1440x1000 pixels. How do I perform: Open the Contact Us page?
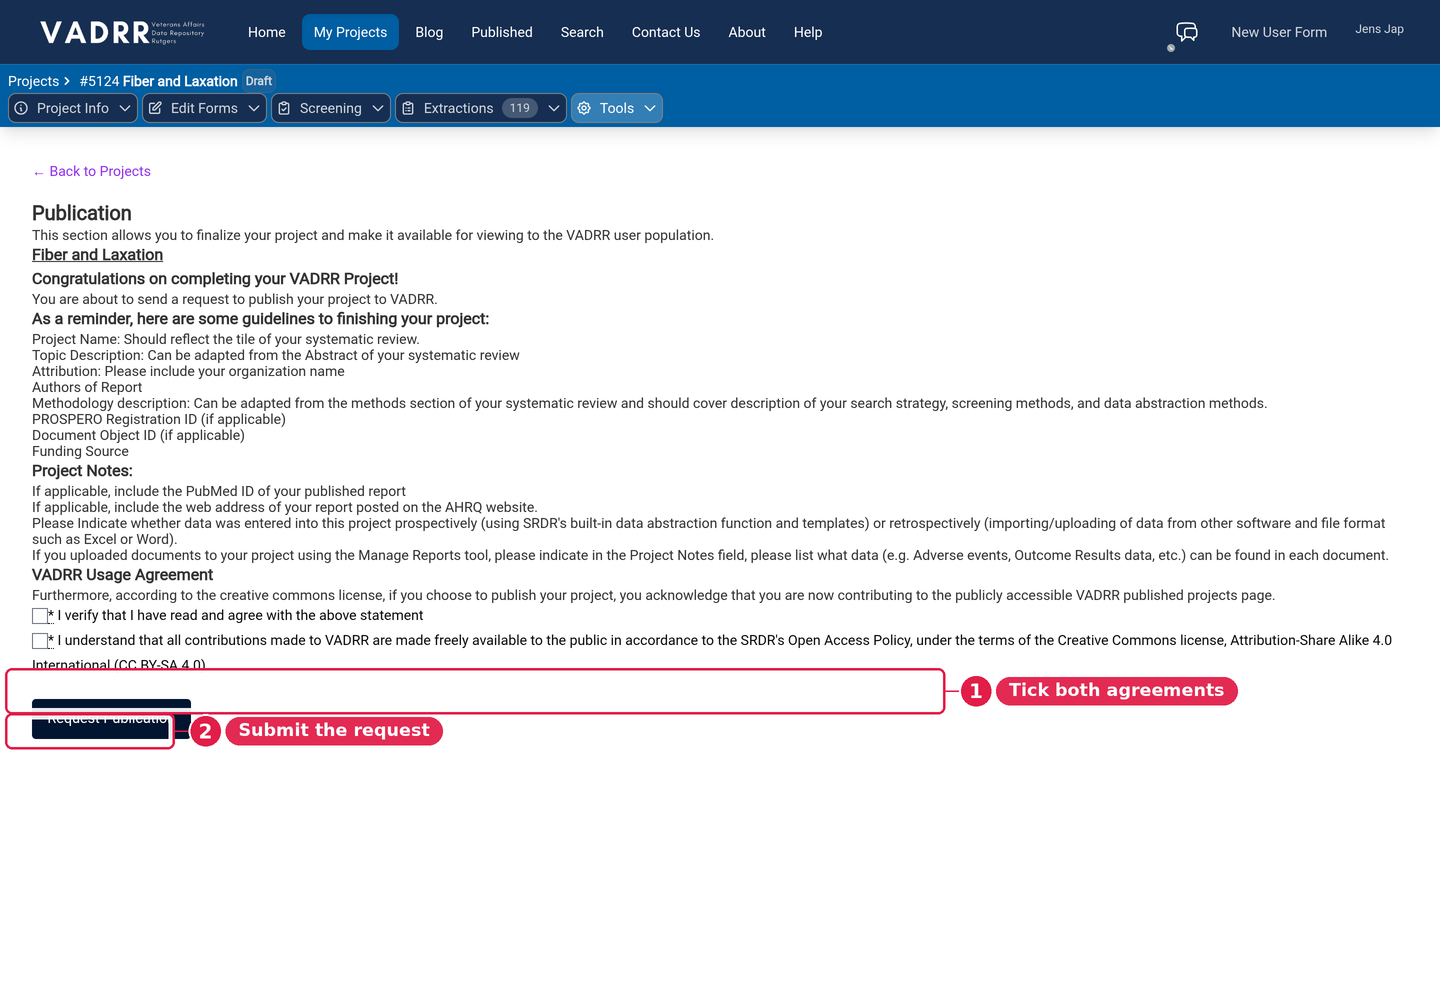coord(666,32)
